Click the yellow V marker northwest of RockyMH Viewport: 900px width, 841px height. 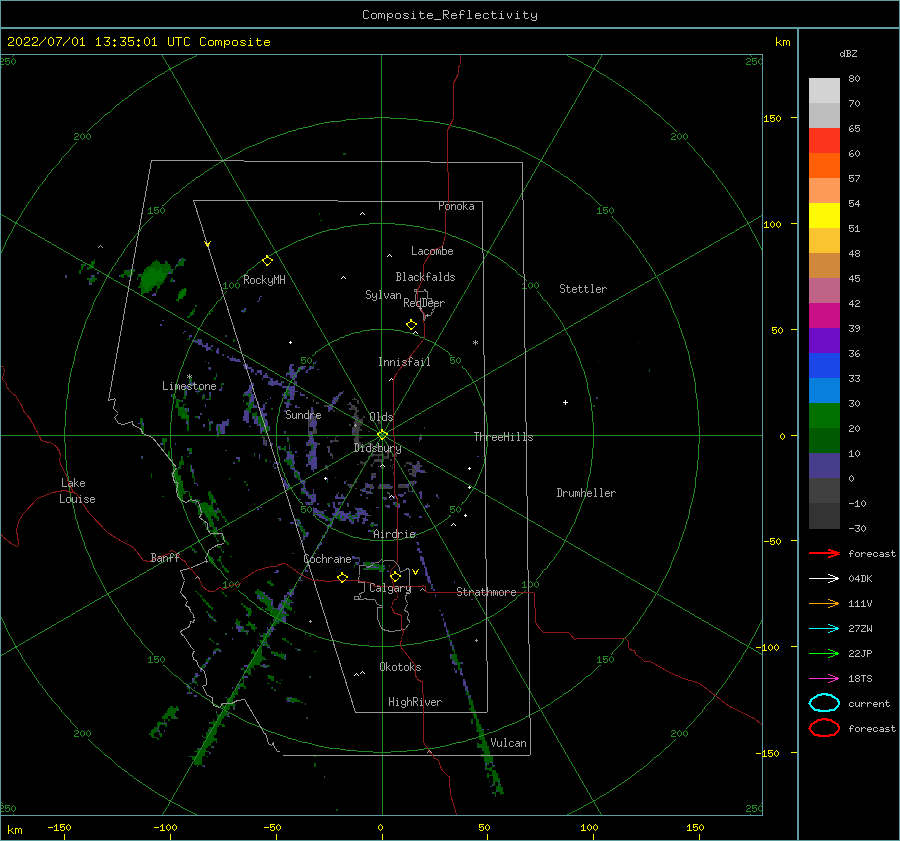208,244
